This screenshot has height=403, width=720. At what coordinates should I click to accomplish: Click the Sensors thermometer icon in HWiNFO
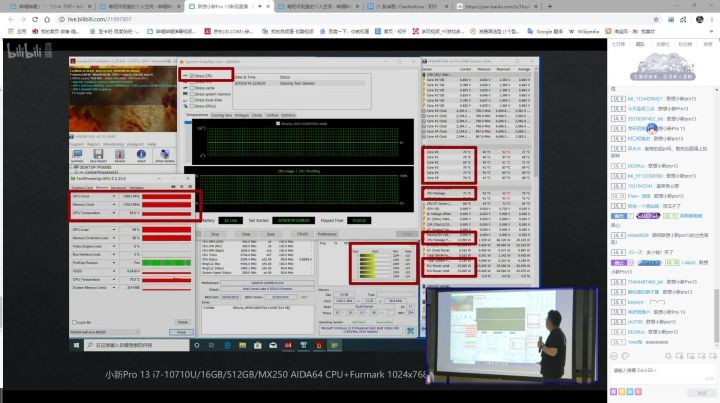click(x=120, y=155)
